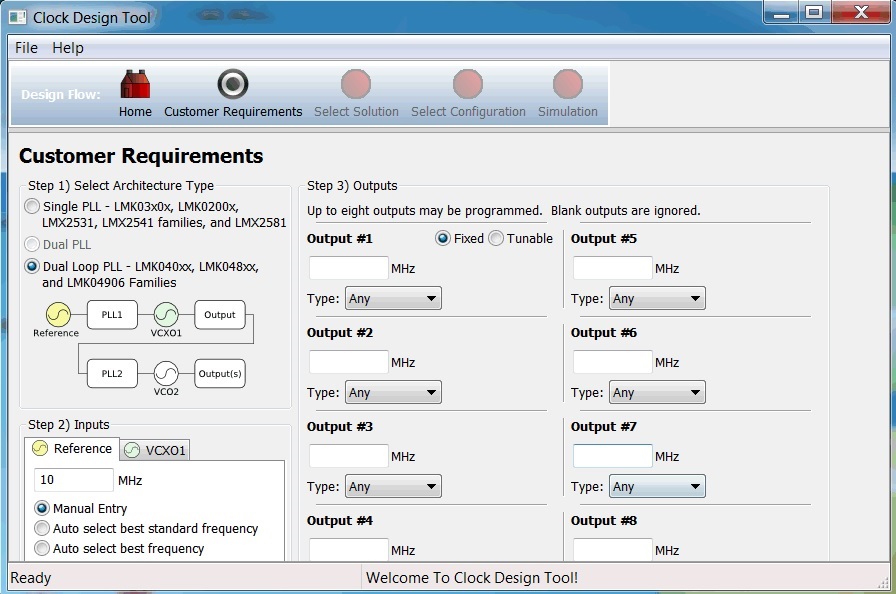Select the Dual Loop PLL radio button
896x594 pixels.
coord(32,266)
